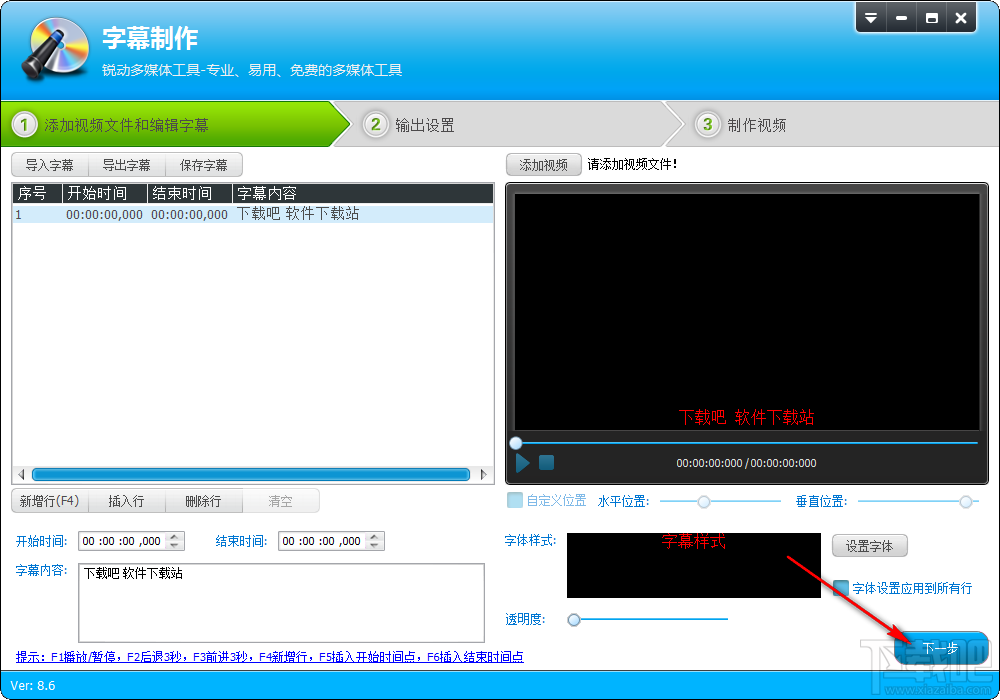
Task: Click 导入字幕 to import subtitles
Action: tap(49, 164)
